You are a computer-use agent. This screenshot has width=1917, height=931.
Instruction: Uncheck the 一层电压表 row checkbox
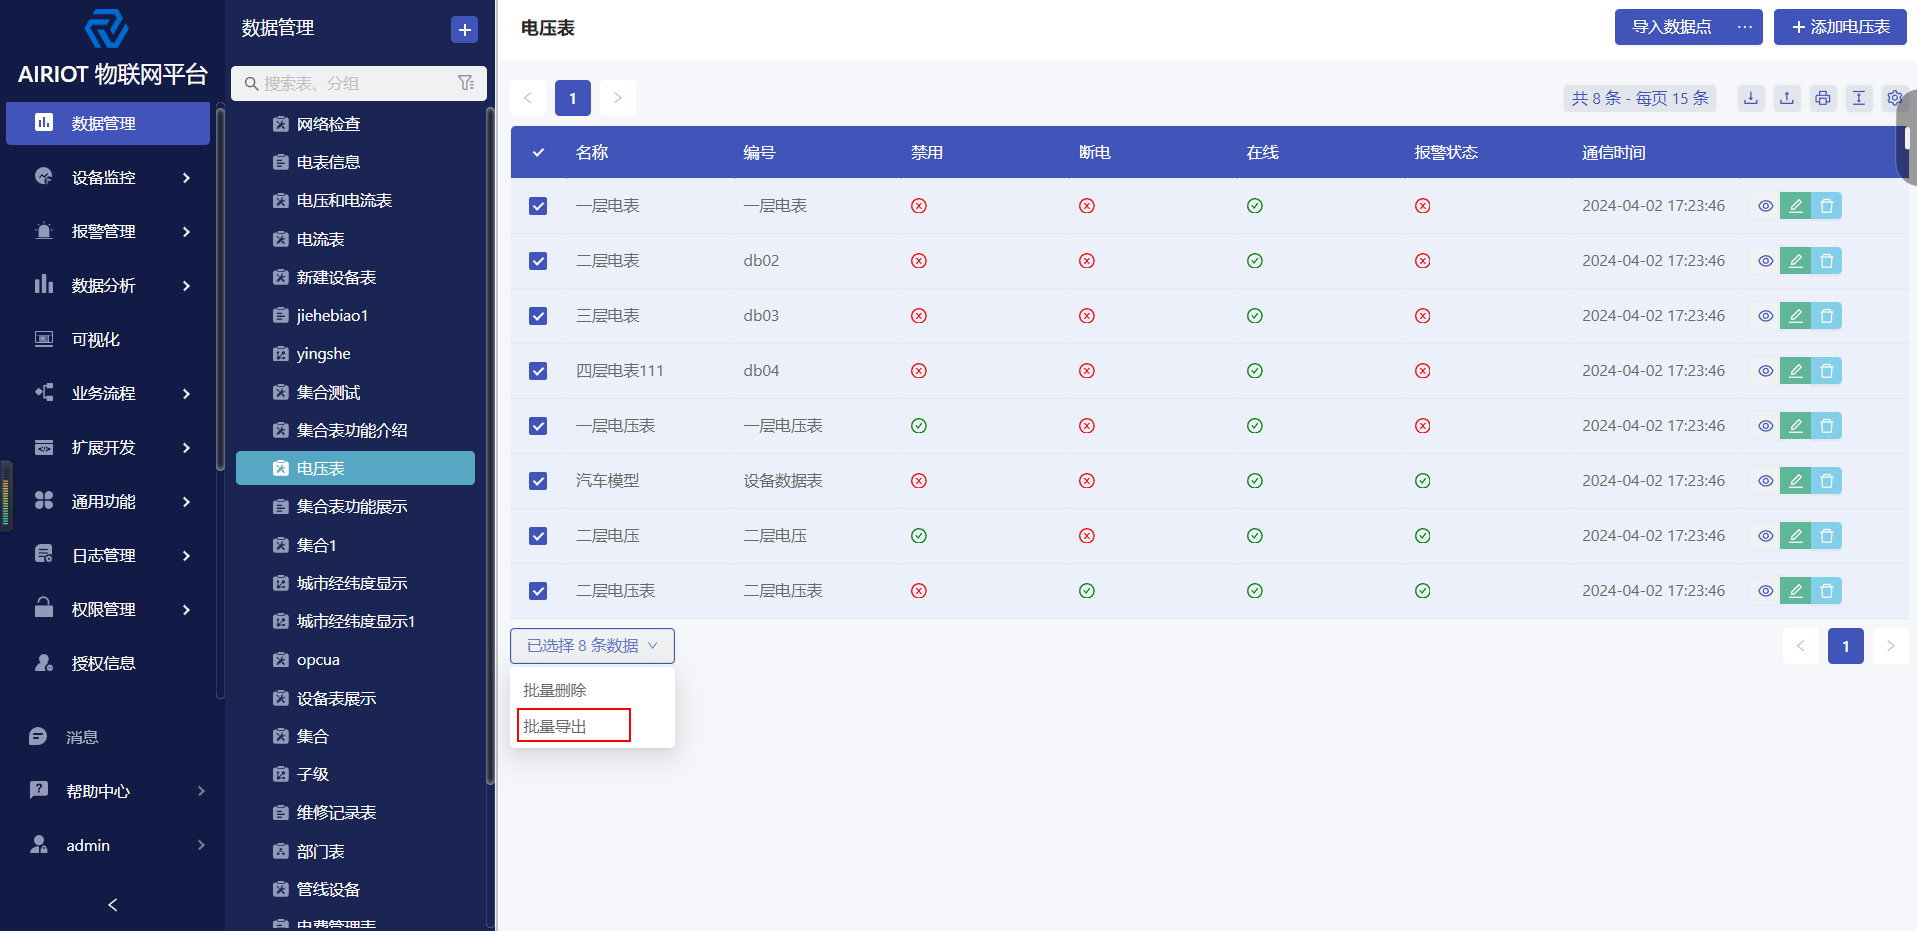(538, 426)
